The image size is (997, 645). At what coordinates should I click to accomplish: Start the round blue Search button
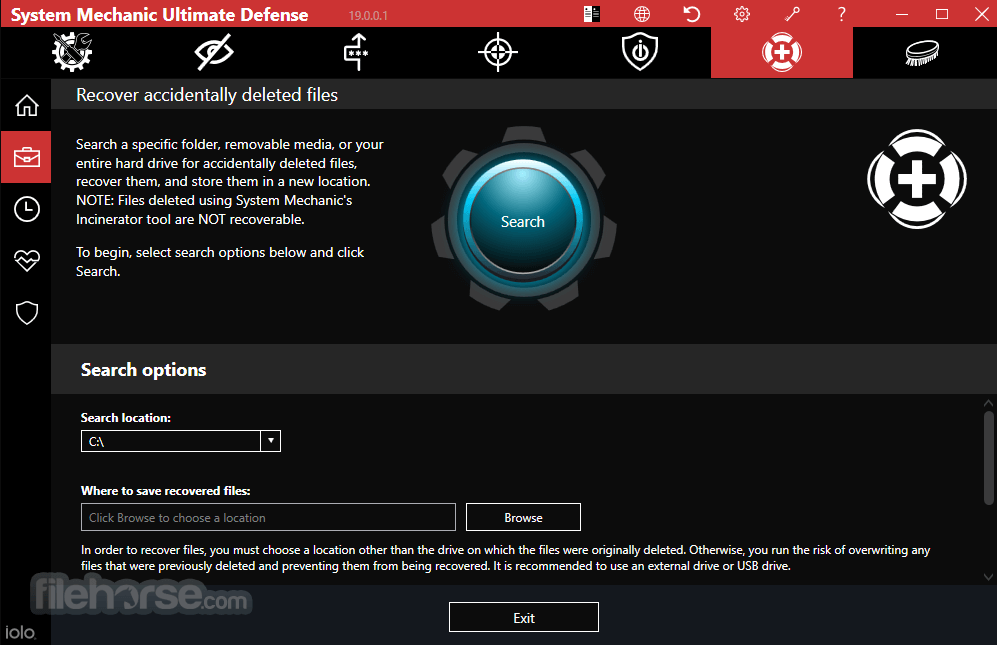coord(523,221)
